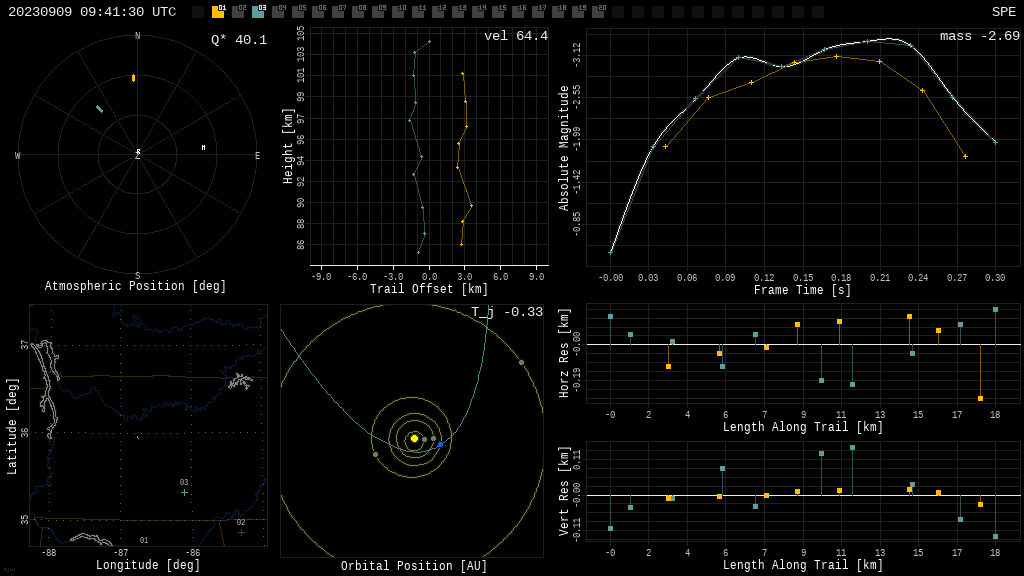Click the mass -2.69 readout
This screenshot has height=576, width=1024.
[x=980, y=36]
